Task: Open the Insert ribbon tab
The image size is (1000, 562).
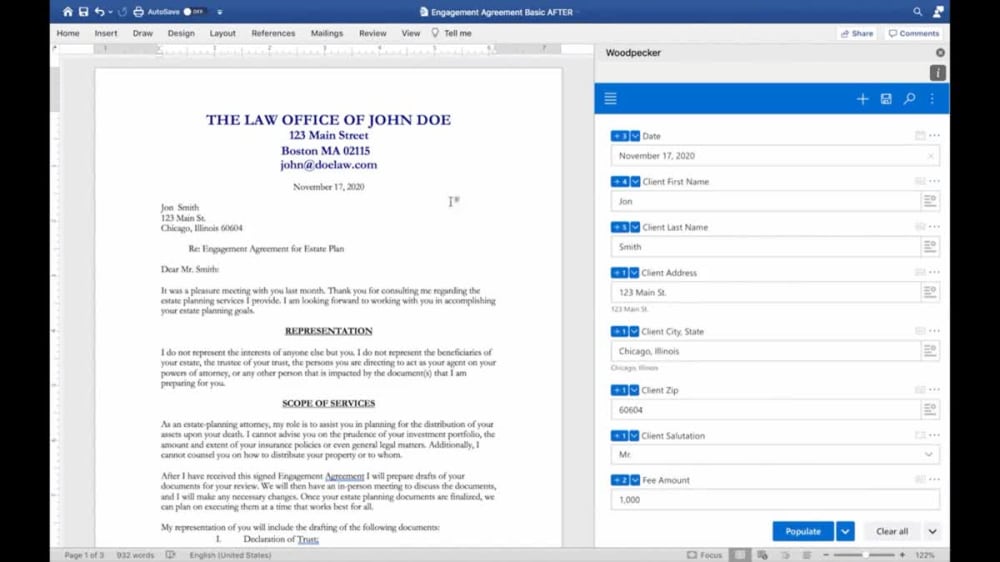Action: pyautogui.click(x=106, y=33)
